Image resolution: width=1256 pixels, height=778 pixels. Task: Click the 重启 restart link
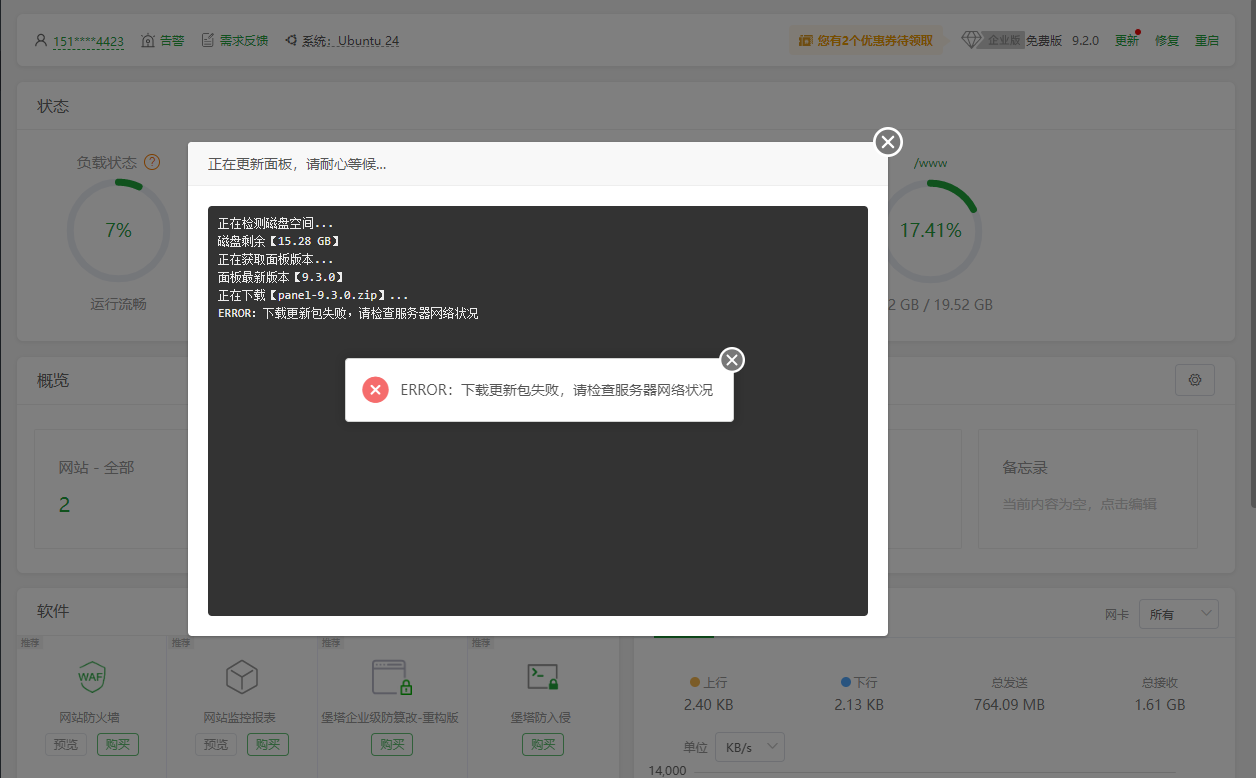click(1207, 41)
